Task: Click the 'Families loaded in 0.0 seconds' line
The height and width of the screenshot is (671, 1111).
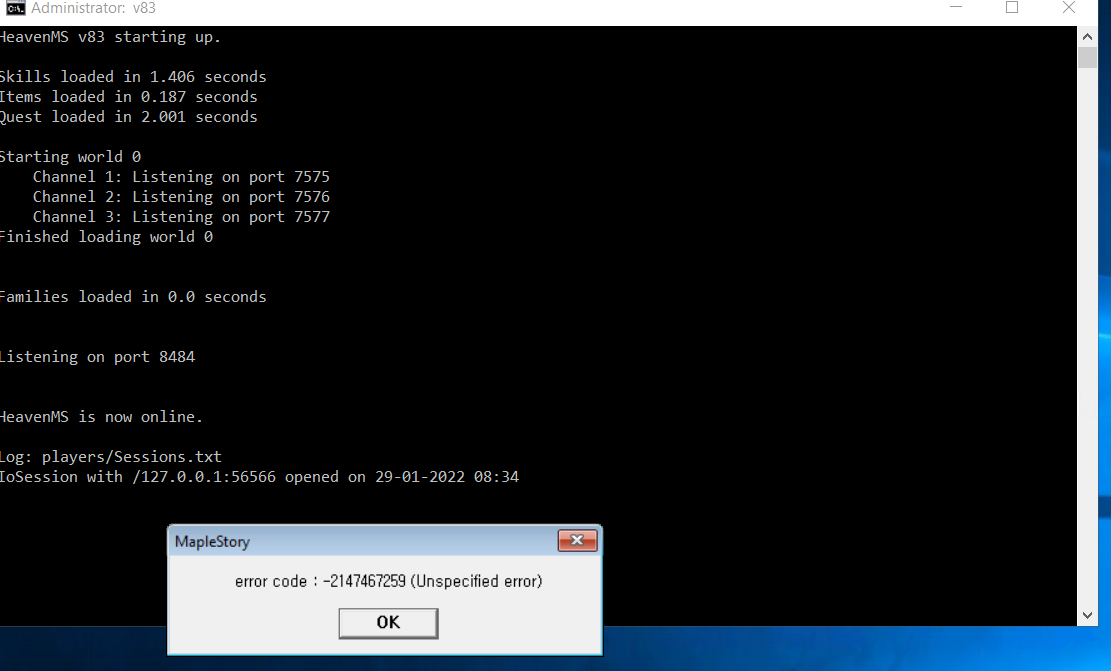Action: pos(133,297)
